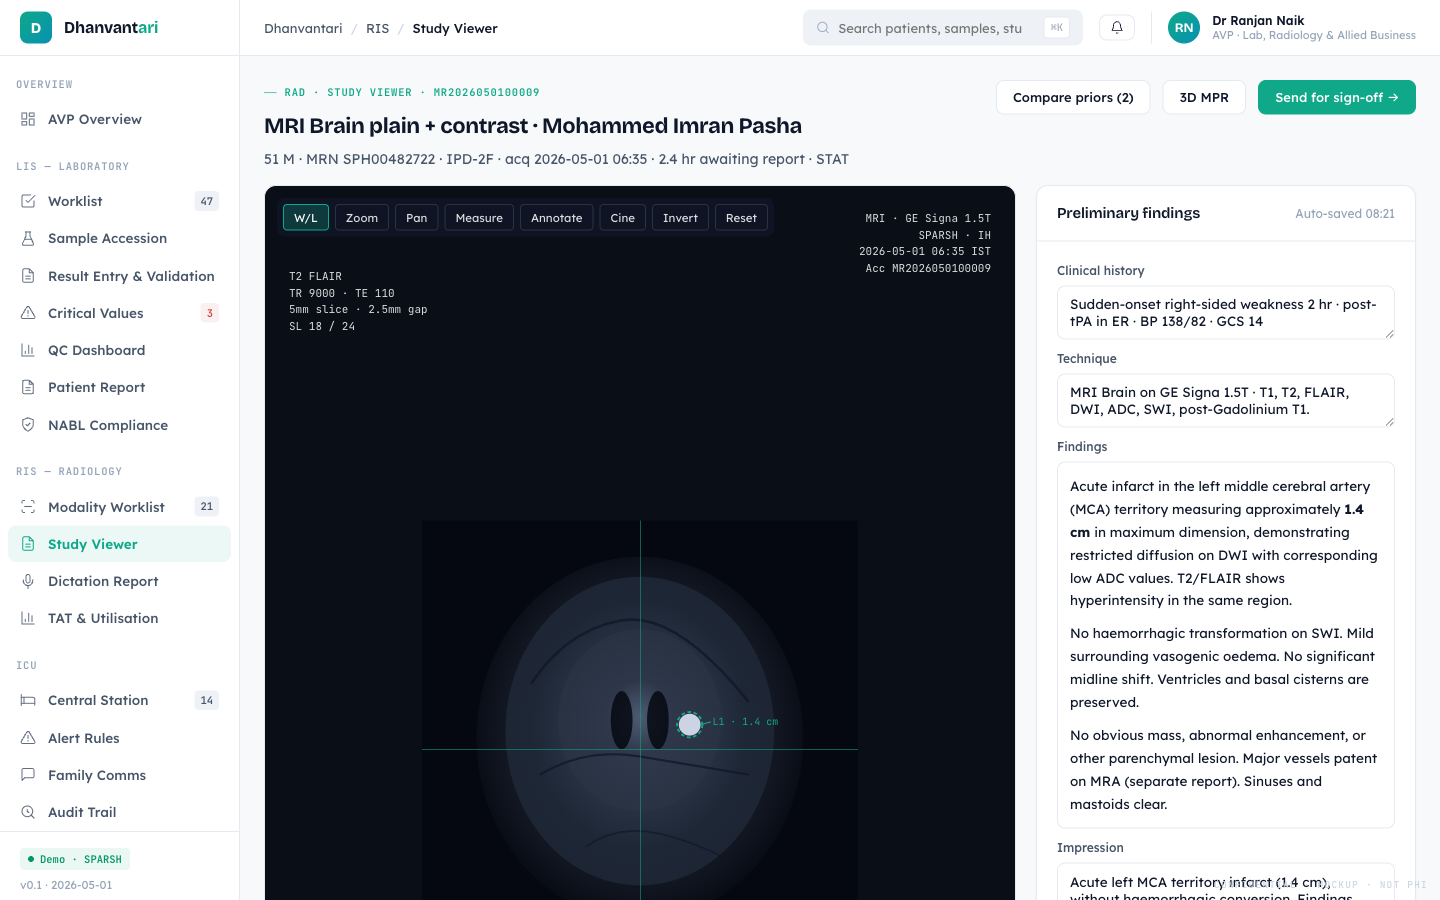Click the Demo · SPARSH badge
The height and width of the screenshot is (900, 1440).
(x=75, y=859)
